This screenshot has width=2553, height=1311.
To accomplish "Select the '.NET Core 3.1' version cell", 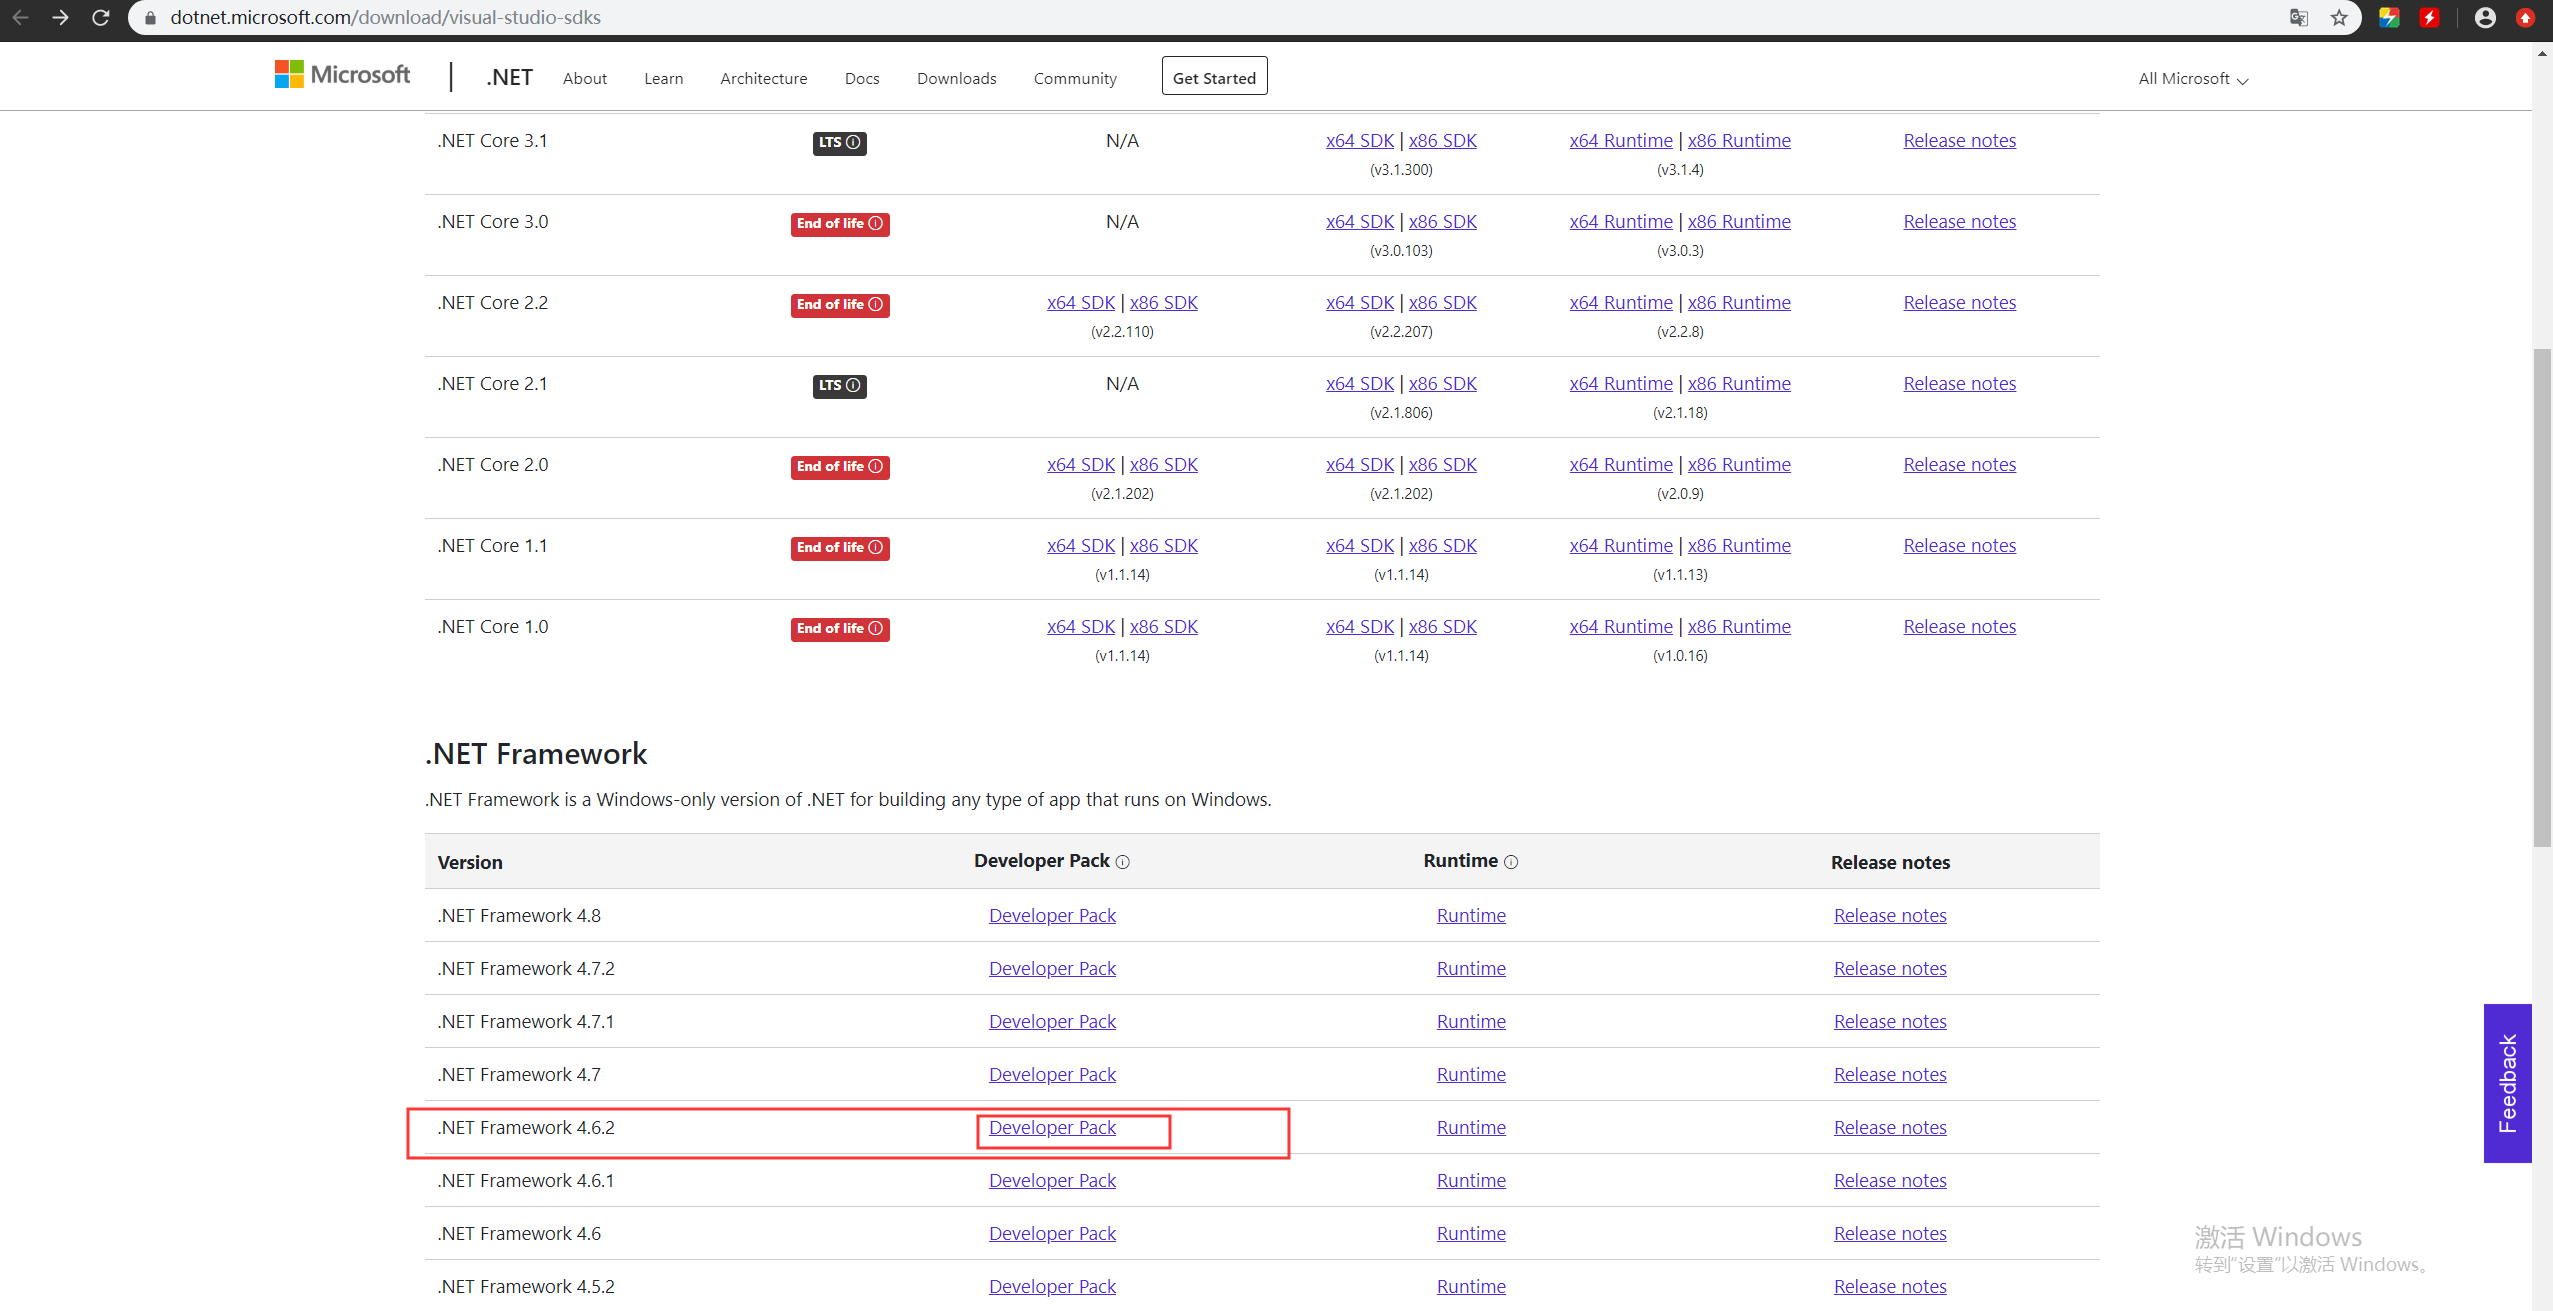I will 492,140.
